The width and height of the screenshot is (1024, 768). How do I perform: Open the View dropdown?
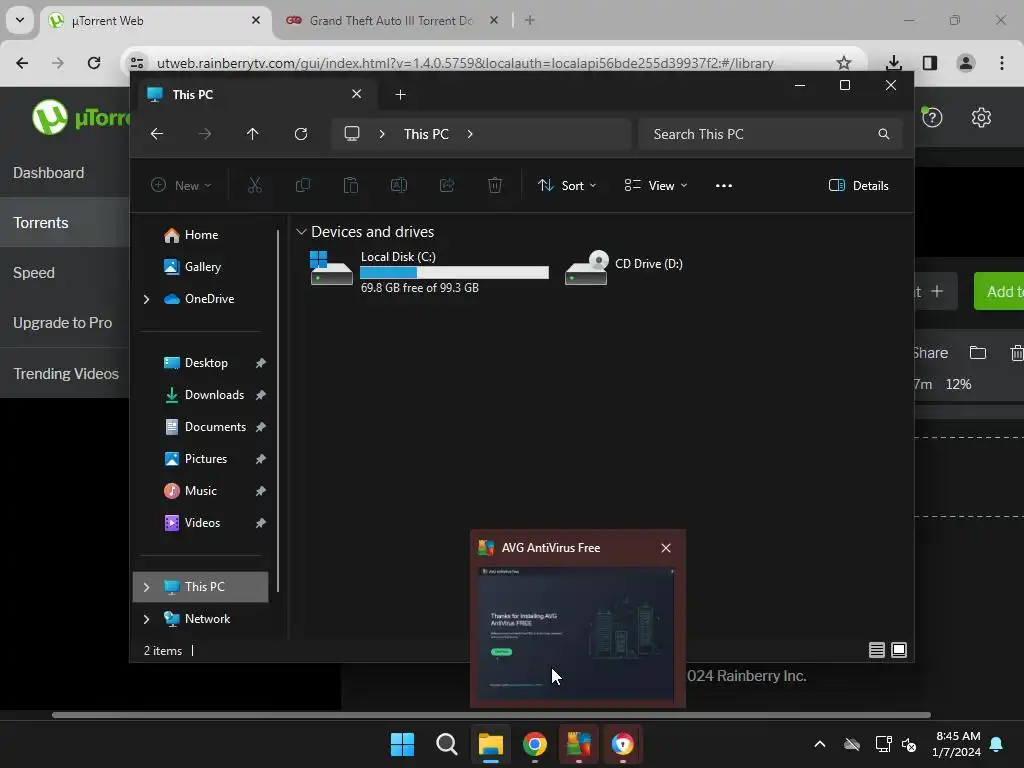coord(656,185)
